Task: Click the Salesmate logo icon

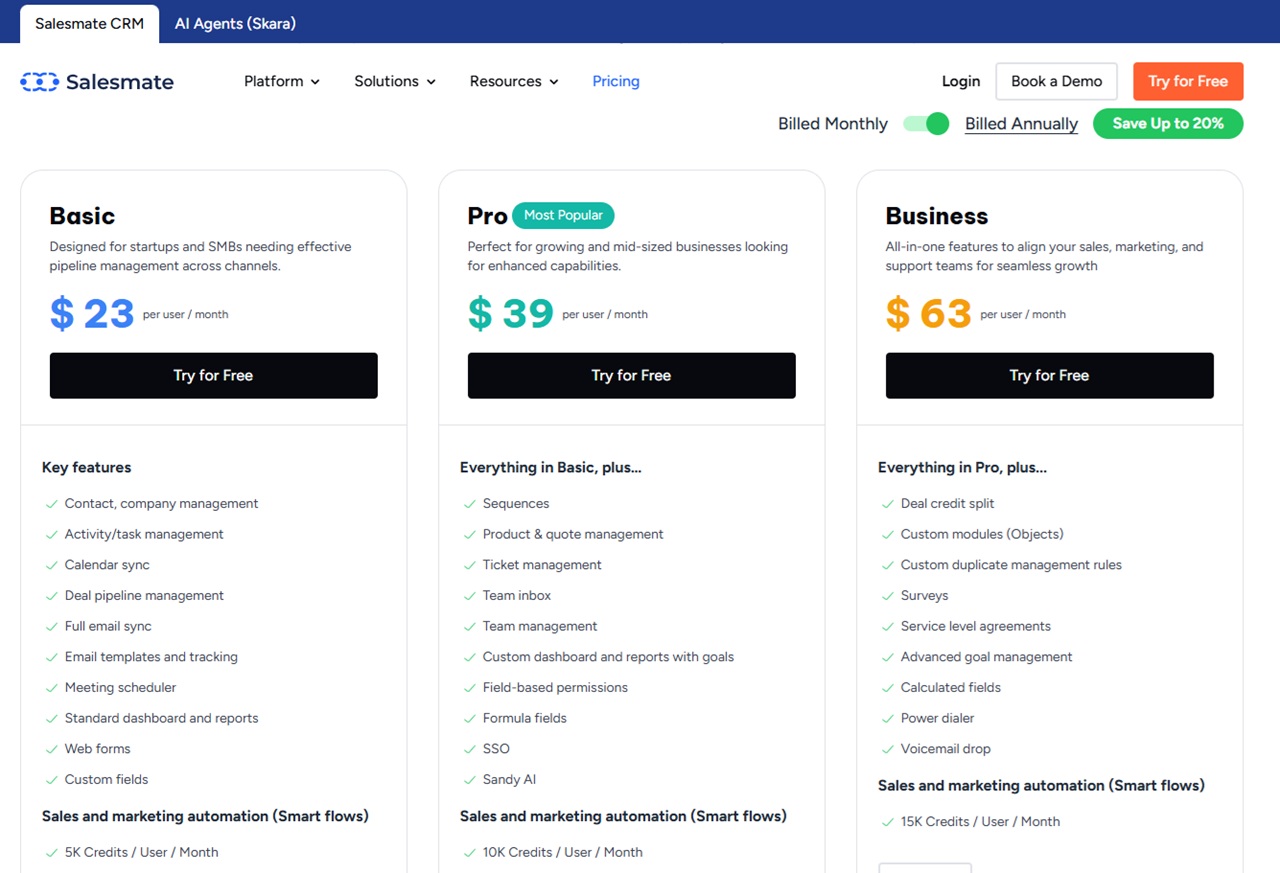Action: pyautogui.click(x=38, y=81)
